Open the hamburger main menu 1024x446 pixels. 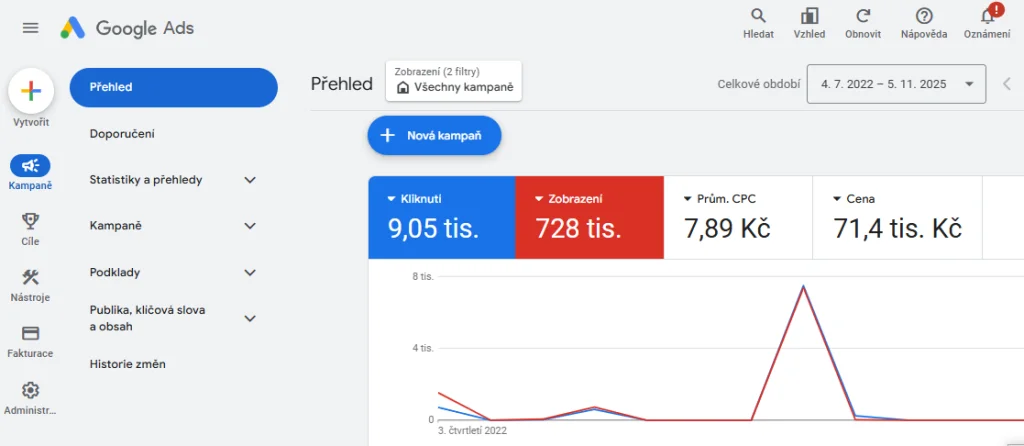pos(31,28)
